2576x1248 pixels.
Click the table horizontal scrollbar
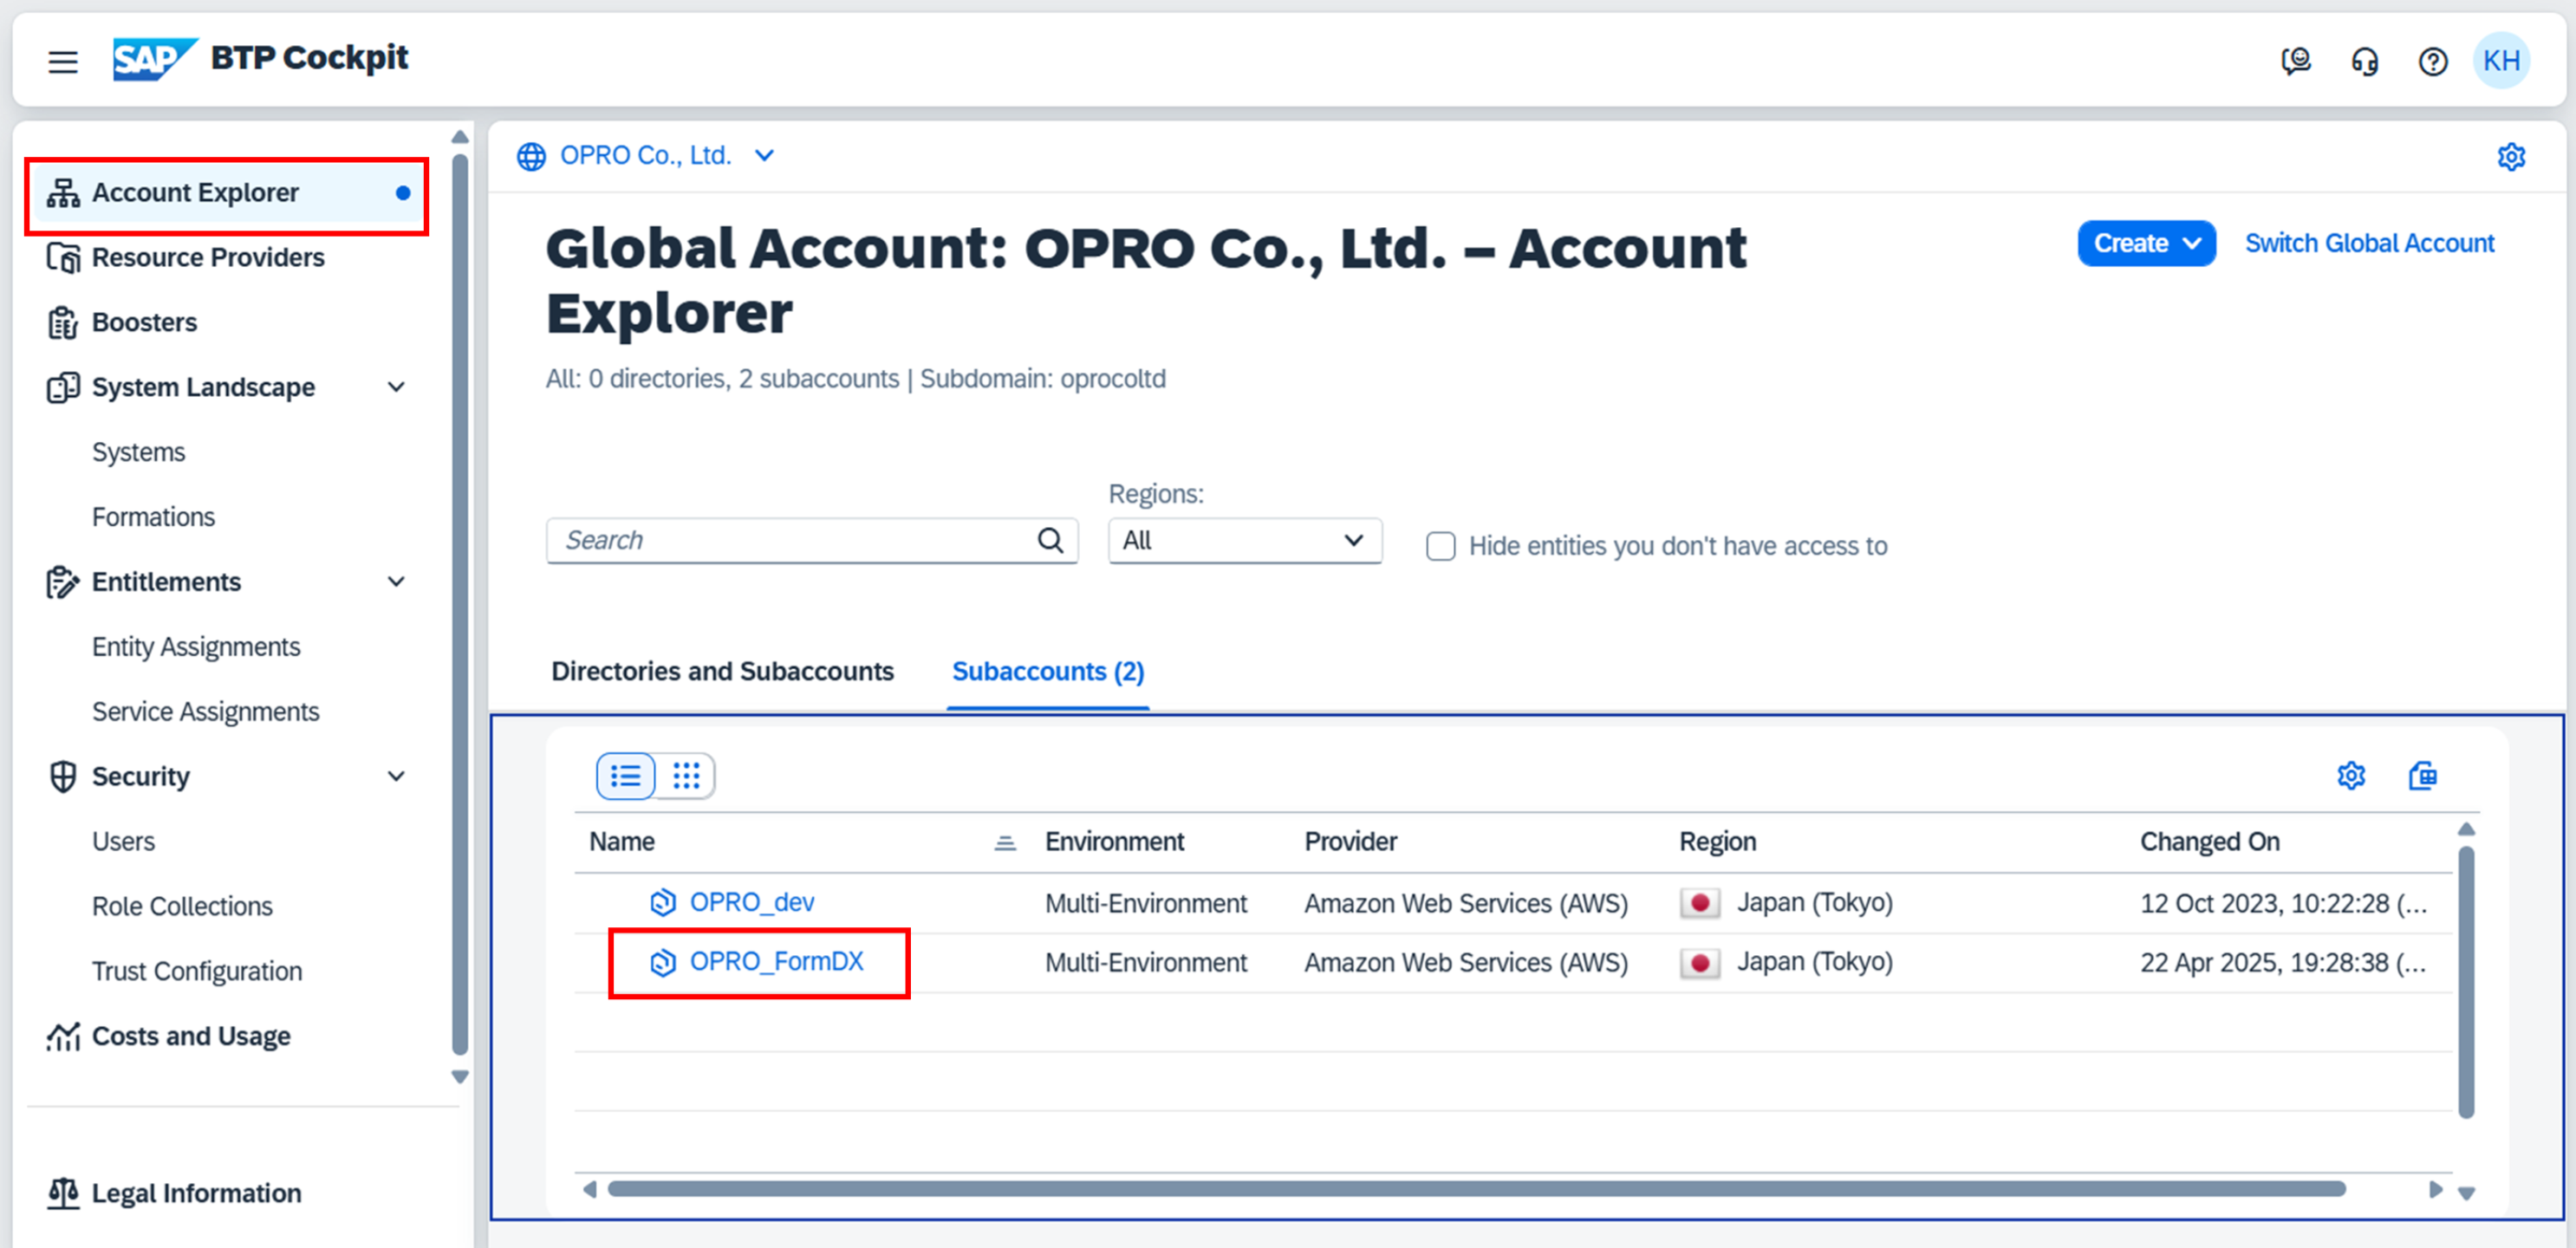pyautogui.click(x=1476, y=1188)
